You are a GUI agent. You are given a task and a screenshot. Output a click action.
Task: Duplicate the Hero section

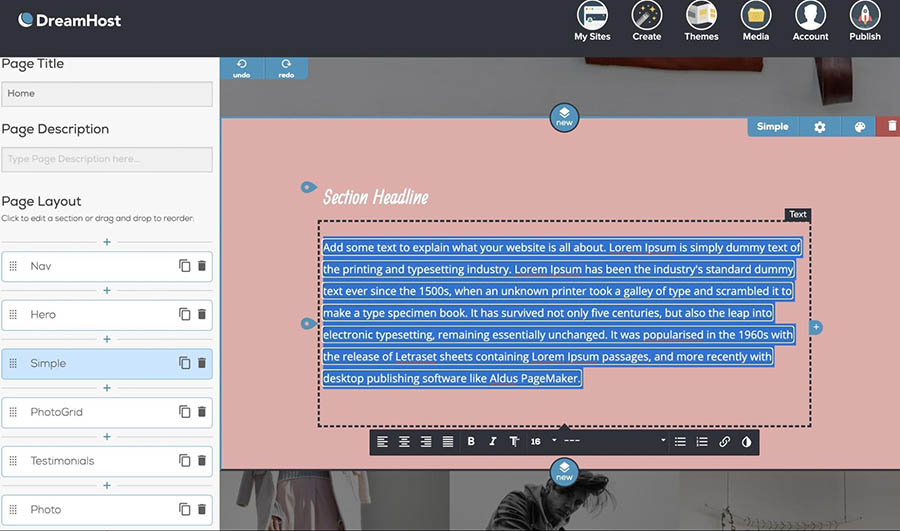pos(184,314)
